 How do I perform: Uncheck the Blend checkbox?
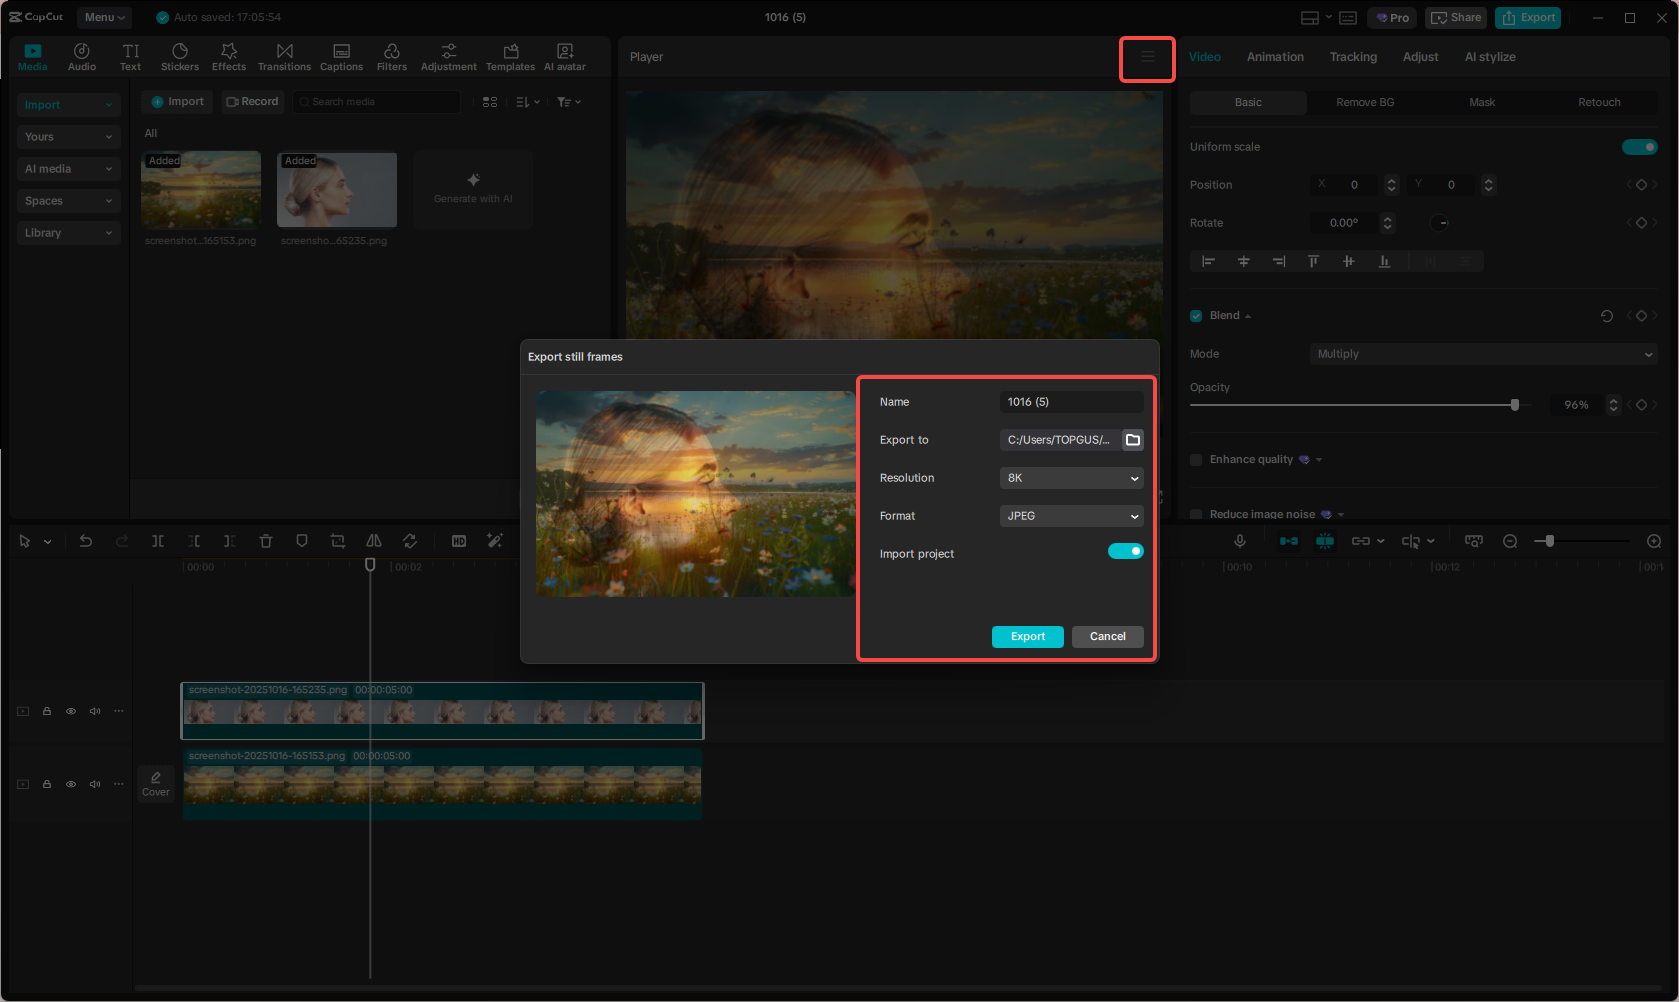click(x=1196, y=316)
